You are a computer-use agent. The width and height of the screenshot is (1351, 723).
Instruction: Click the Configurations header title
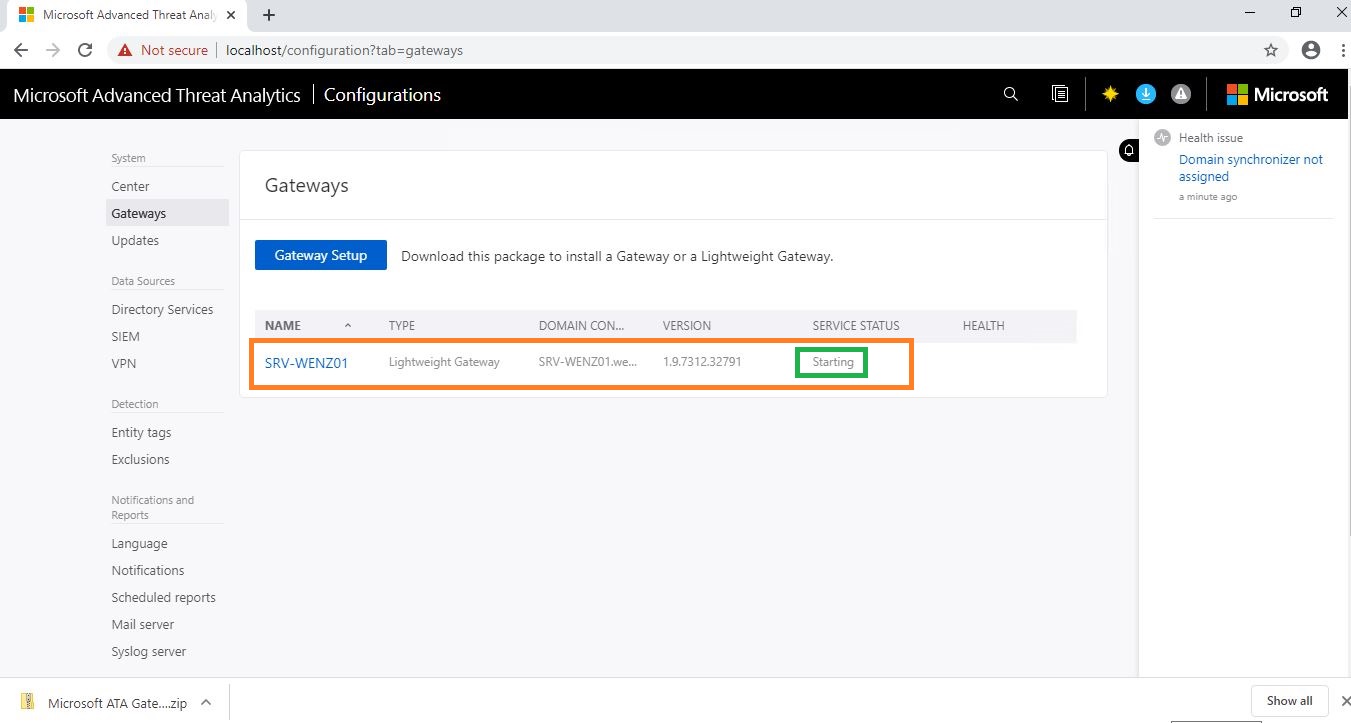[x=382, y=95]
